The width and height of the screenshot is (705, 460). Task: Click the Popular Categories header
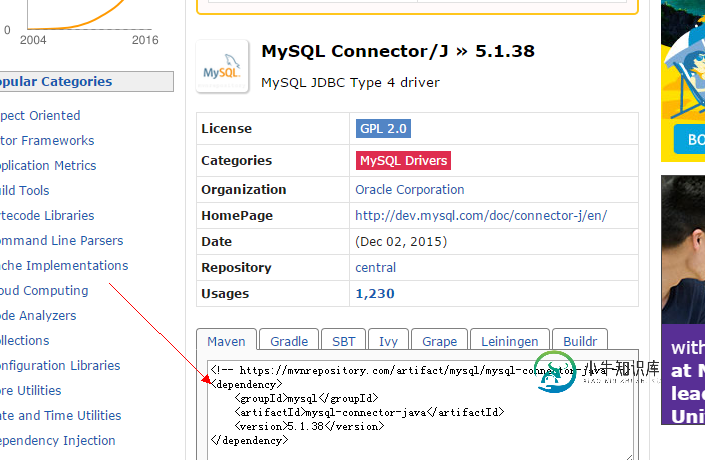(x=86, y=81)
